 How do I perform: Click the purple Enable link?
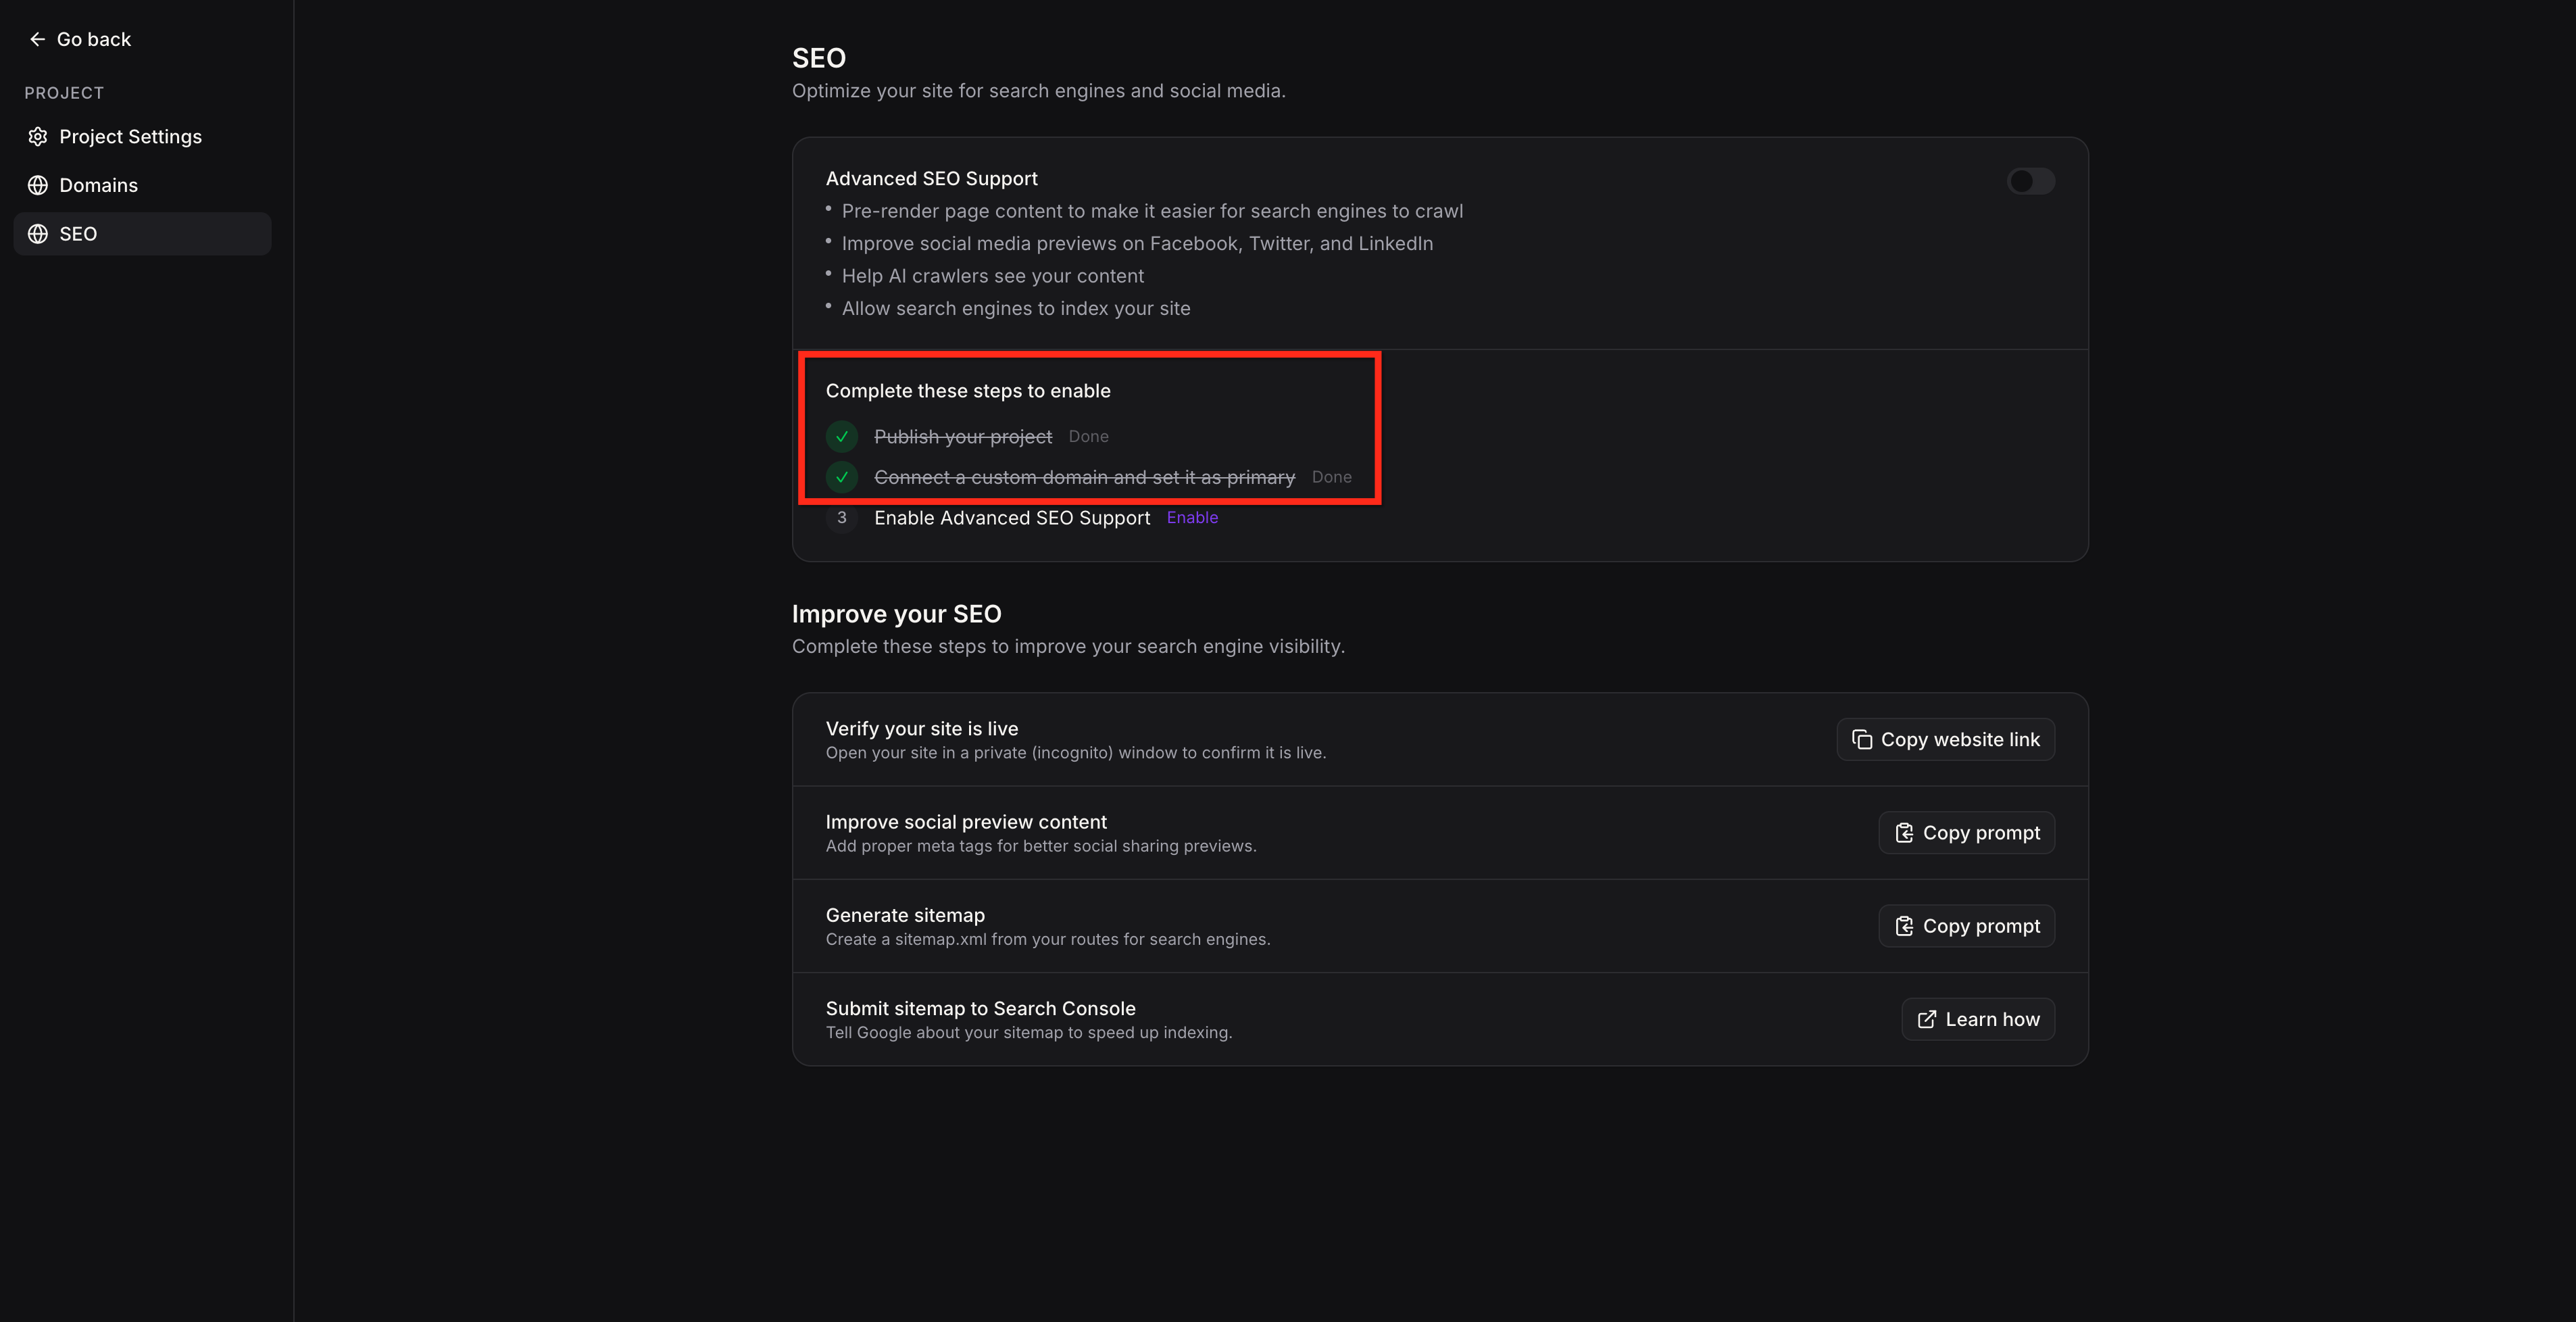pyautogui.click(x=1192, y=518)
